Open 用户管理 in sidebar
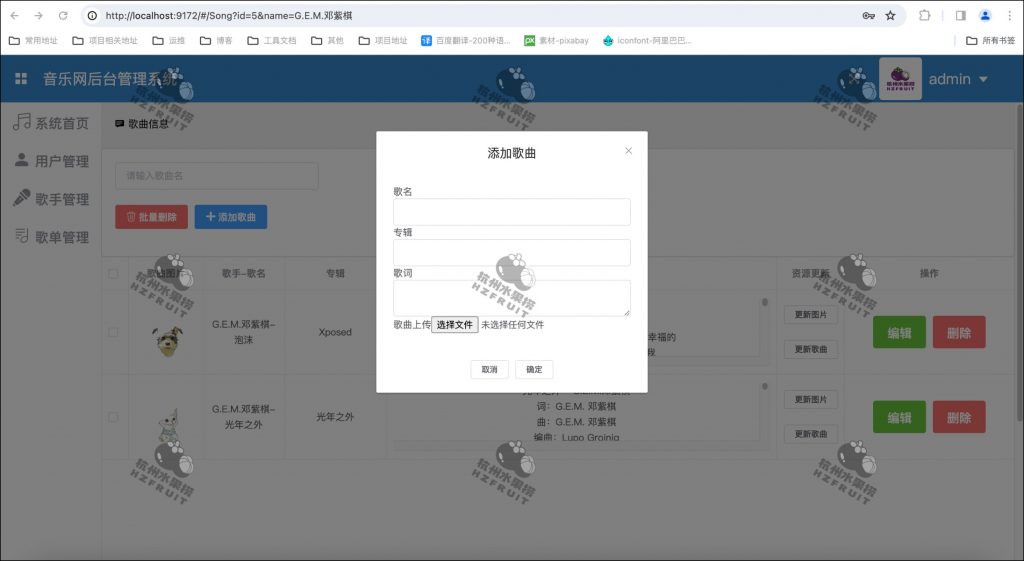 point(61,161)
